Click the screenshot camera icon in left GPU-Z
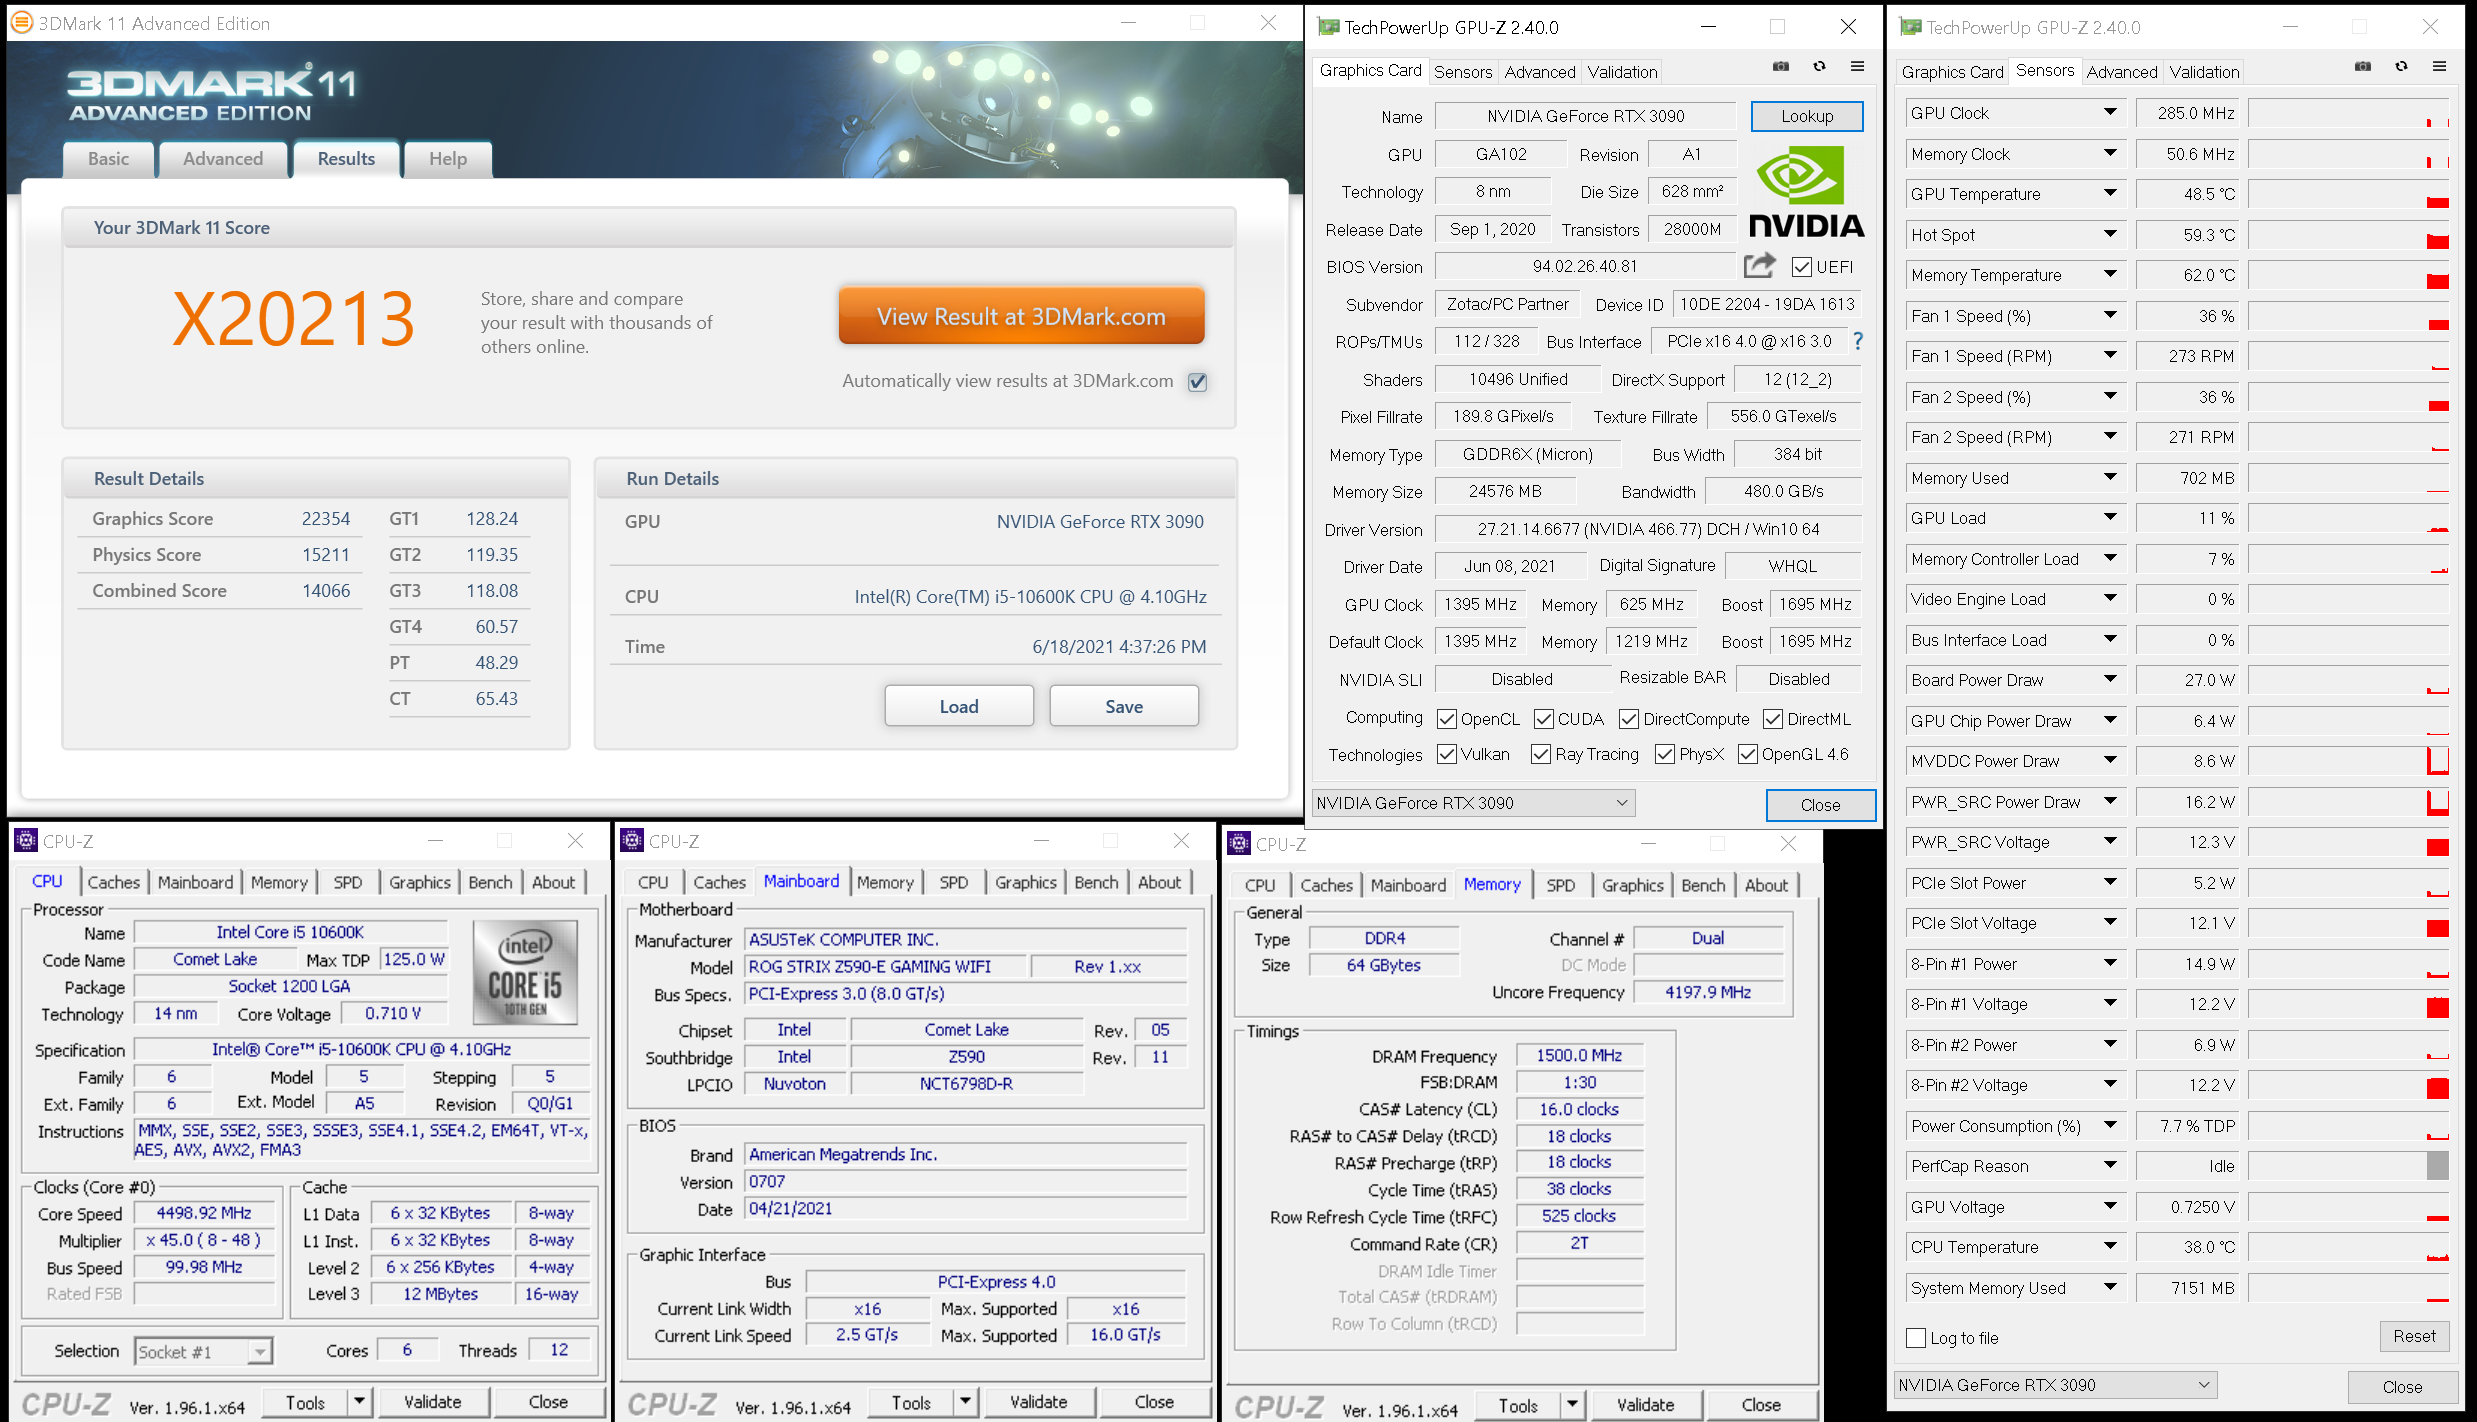Image resolution: width=2477 pixels, height=1422 pixels. [1781, 67]
